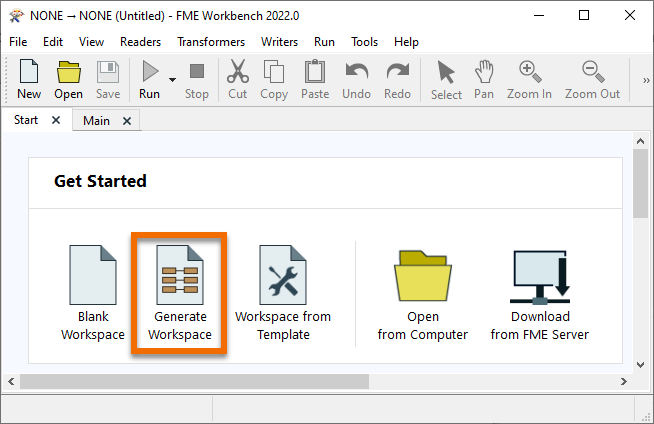654x424 pixels.
Task: Activate the Select pointer tool
Action: point(446,80)
